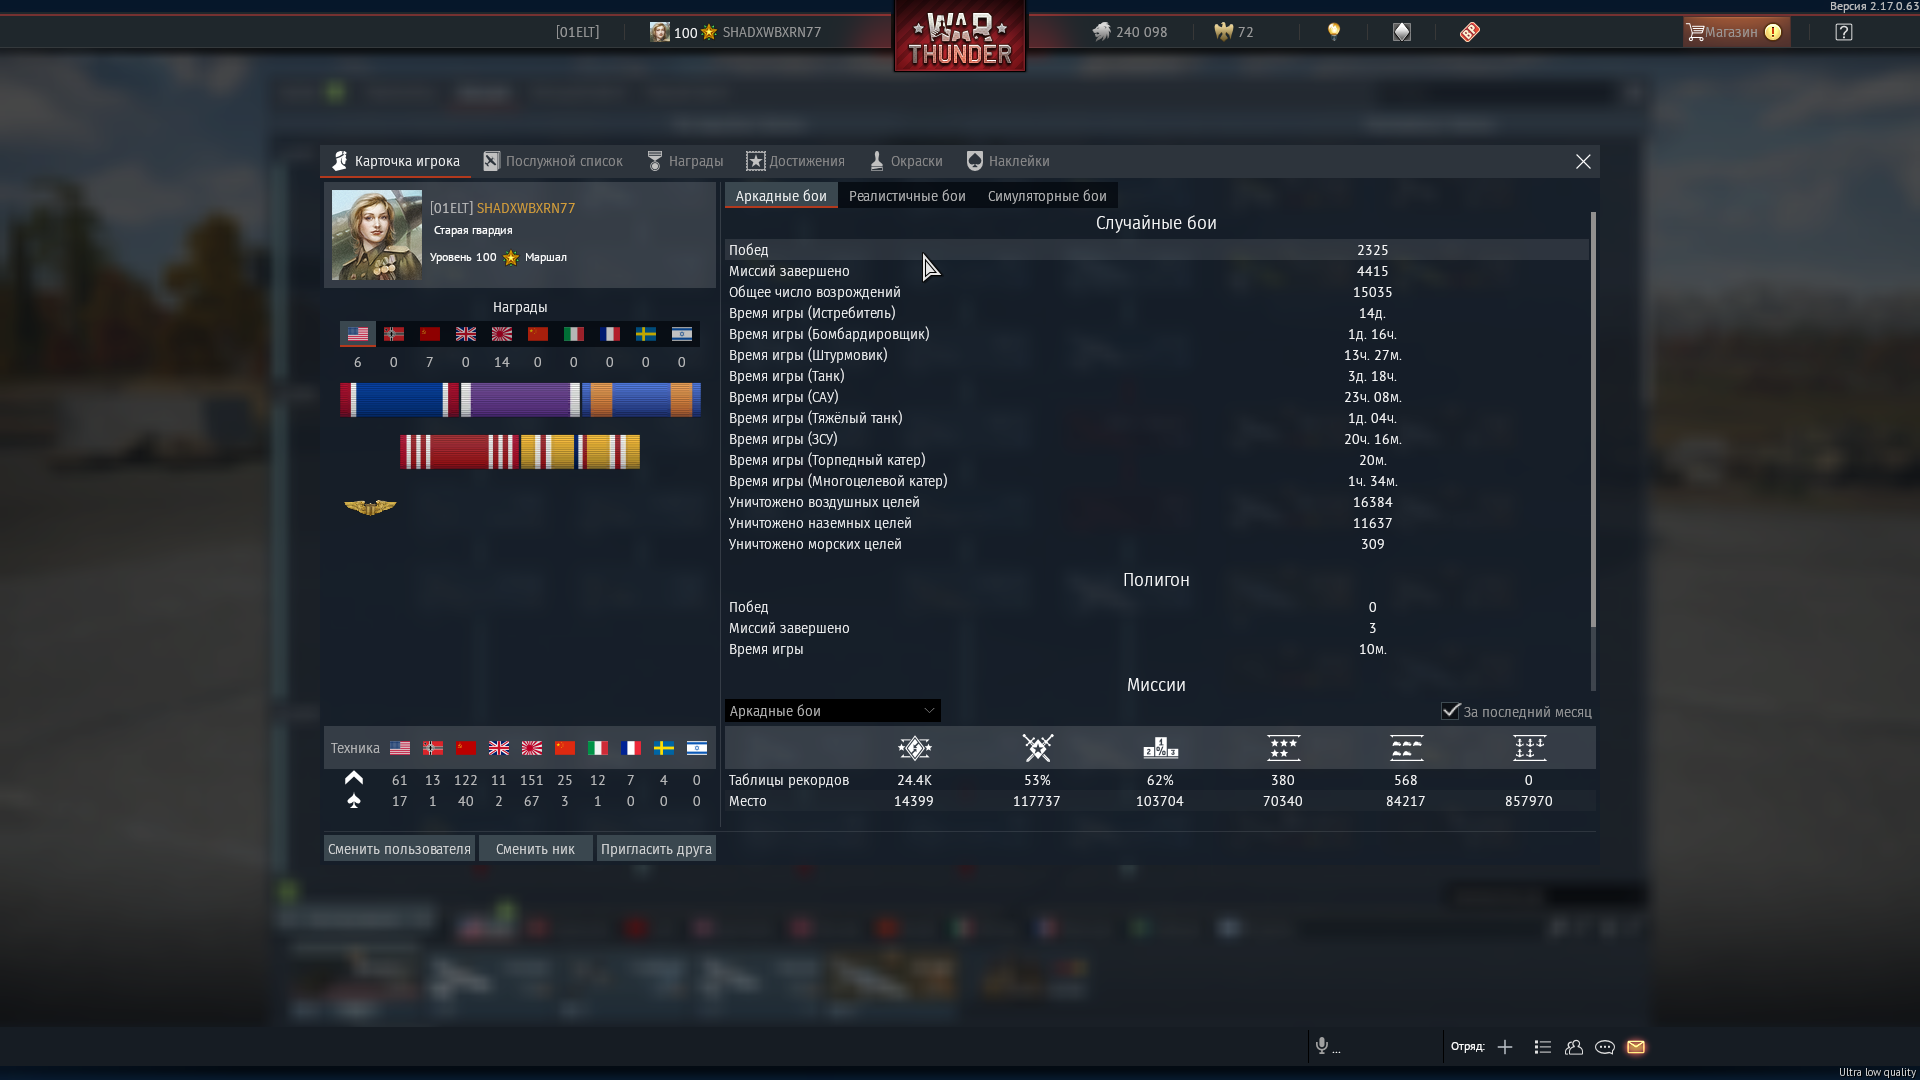Switch to Карточка игрока tab

point(396,161)
